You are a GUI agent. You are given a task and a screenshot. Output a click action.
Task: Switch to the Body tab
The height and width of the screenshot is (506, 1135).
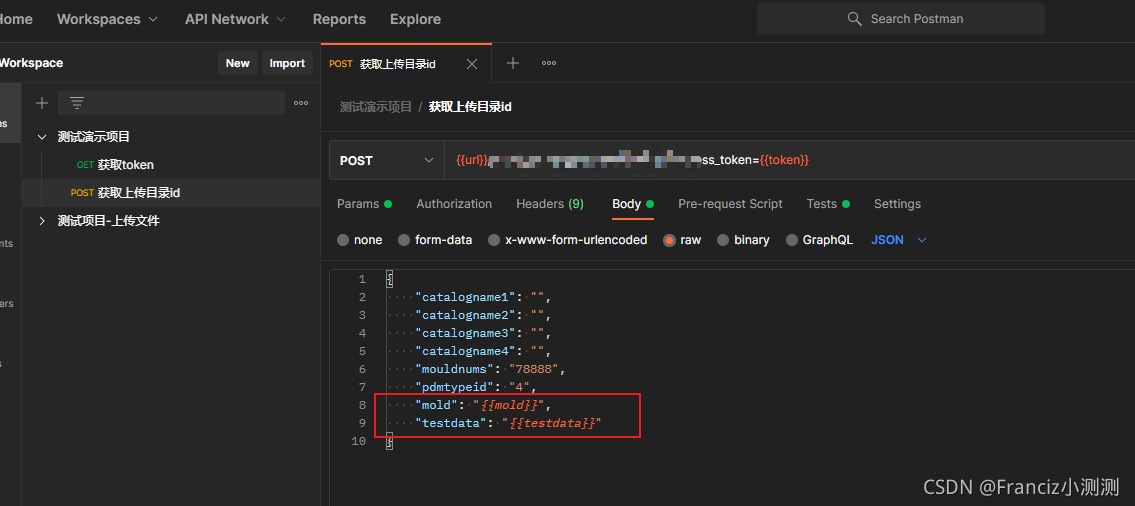(x=633, y=204)
